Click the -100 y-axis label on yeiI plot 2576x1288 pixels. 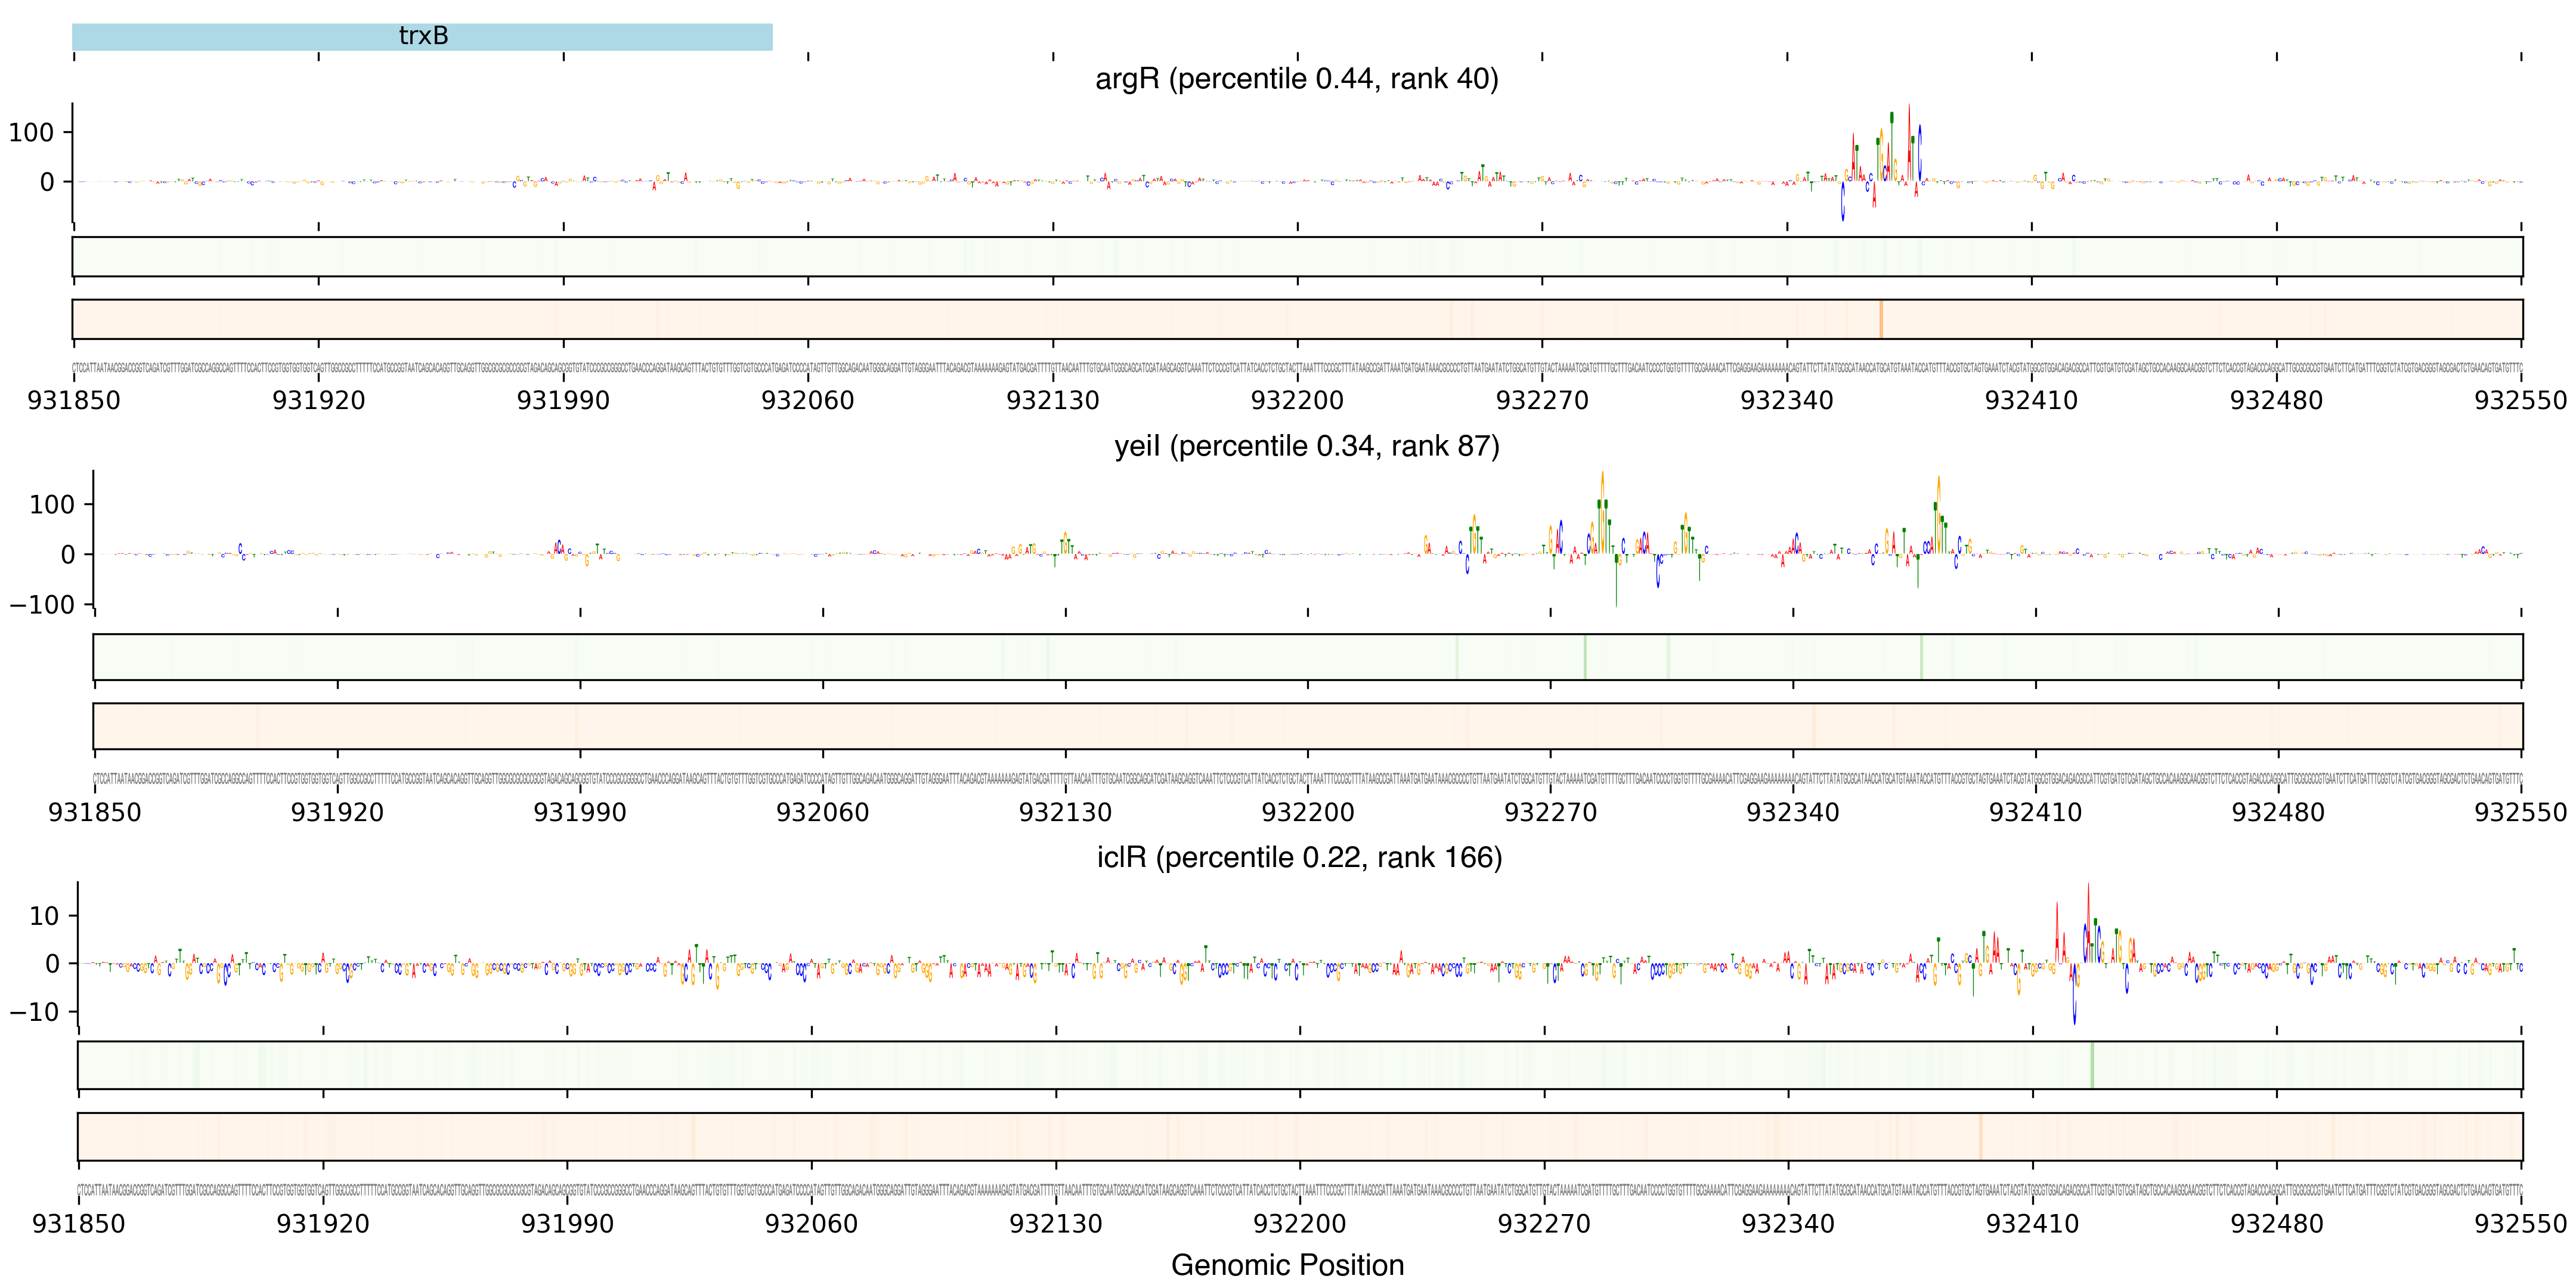tap(42, 605)
